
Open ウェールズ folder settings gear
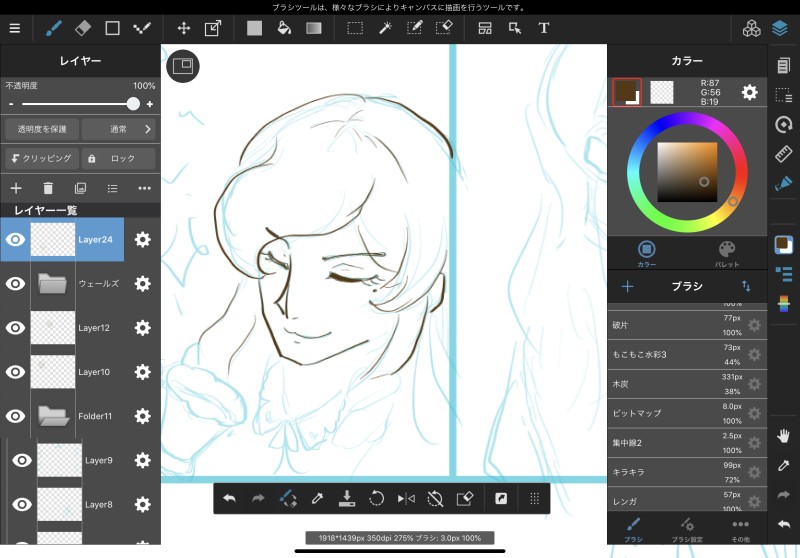click(x=142, y=284)
